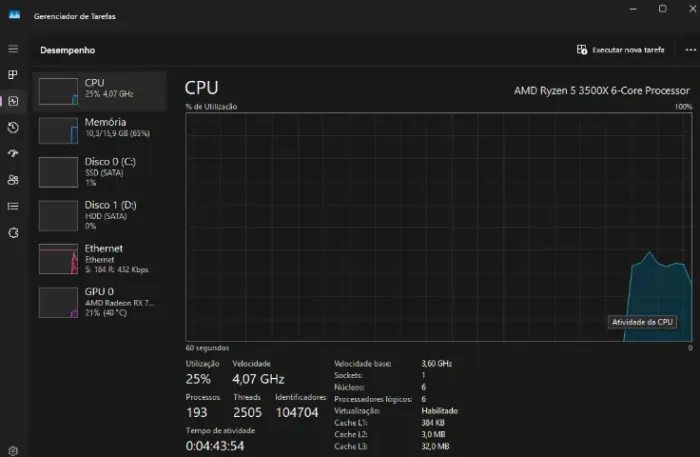Click the 104704 identificadores value
This screenshot has height=457, width=700.
(x=297, y=412)
